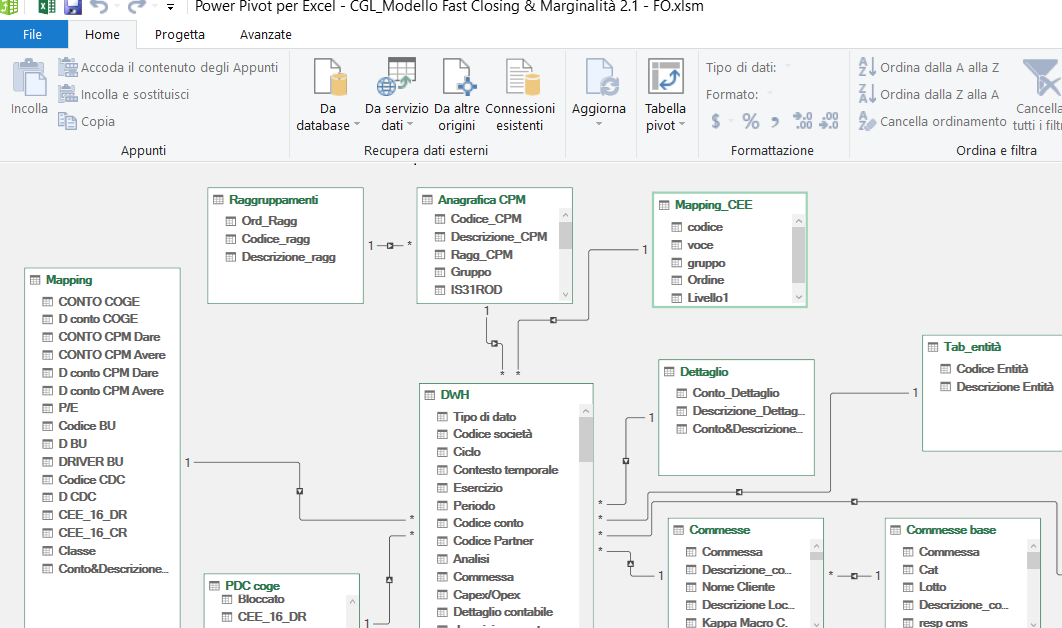Screen dimensions: 1062x628
Task: Select Descrizione Entità field in Tab_entità
Action: coord(1004,387)
